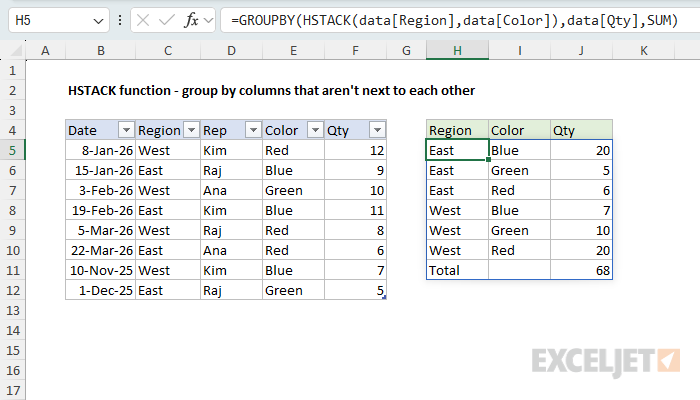The image size is (700, 400).
Task: Click the '5-Mar-26' date cell
Action: tap(100, 230)
